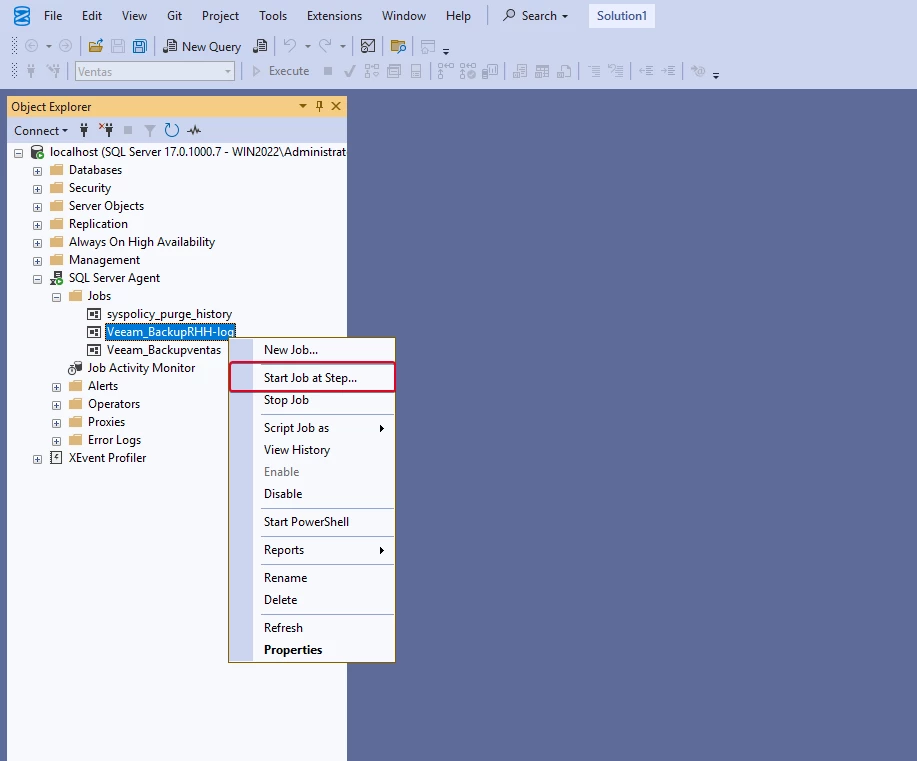Click the Find in Files folder icon
The width and height of the screenshot is (917, 761).
[x=398, y=46]
